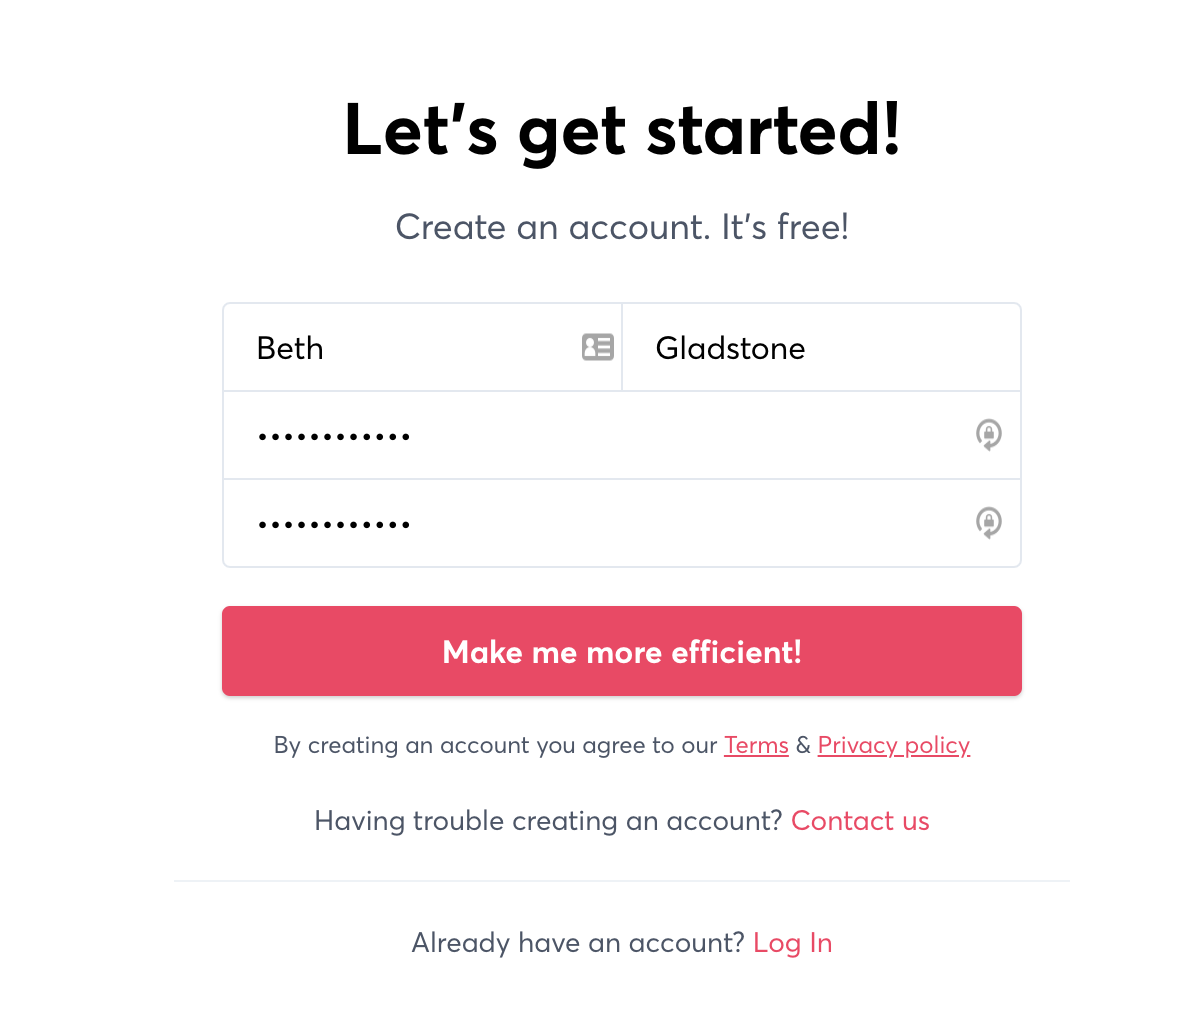Click the horizontal divider above the login prompt
Image resolution: width=1186 pixels, height=1028 pixels.
(x=622, y=881)
